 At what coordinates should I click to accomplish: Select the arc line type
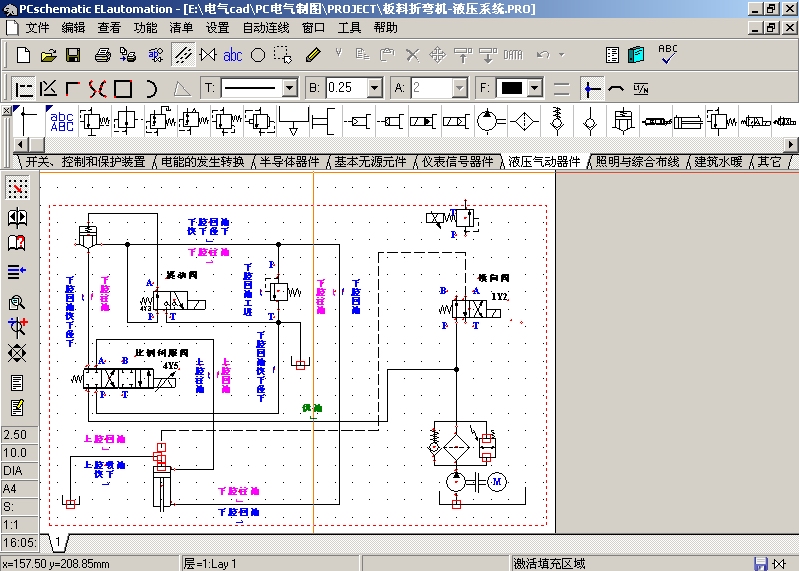click(x=151, y=89)
